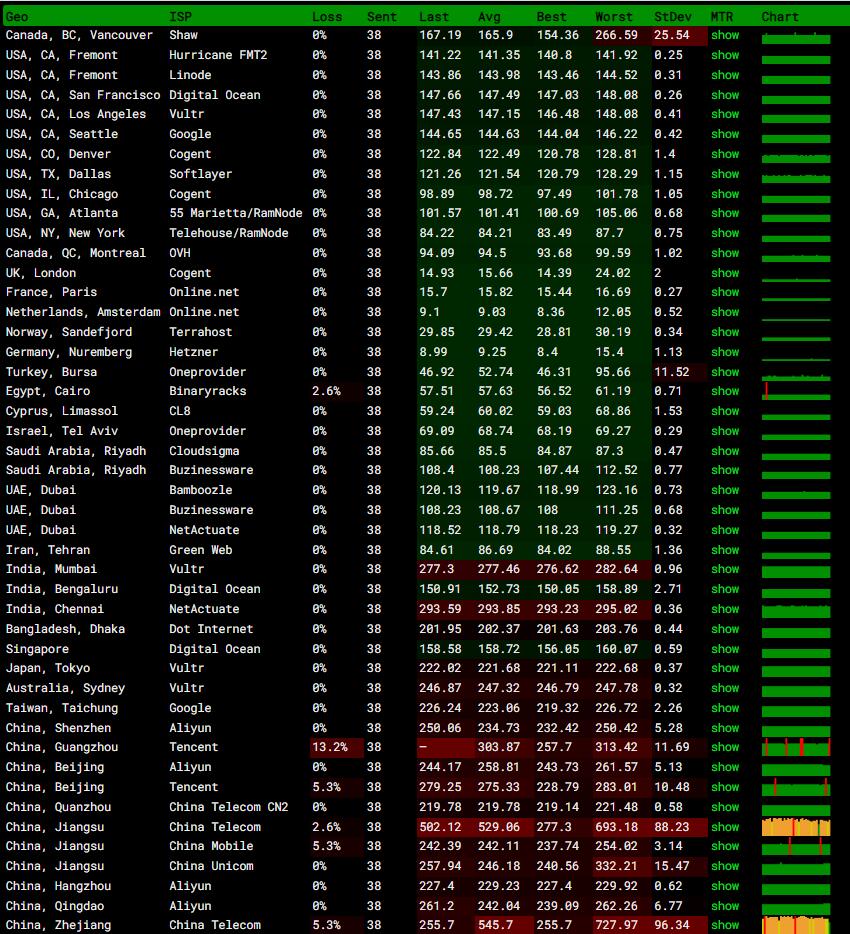Click the Geo column header
Screen dimensions: 850x934
click(17, 17)
